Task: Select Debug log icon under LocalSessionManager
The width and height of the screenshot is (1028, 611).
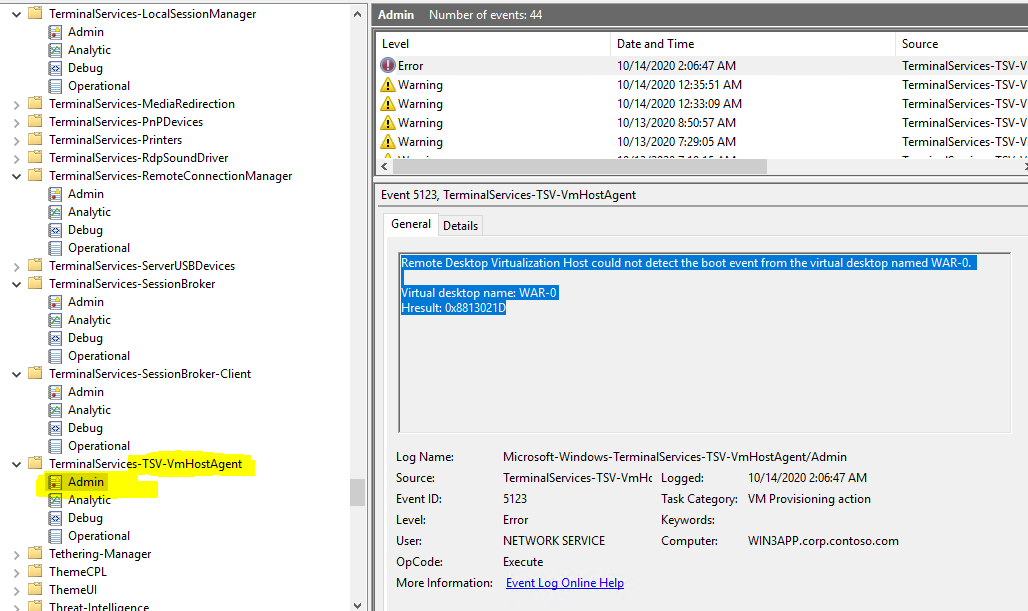Action: (x=56, y=68)
